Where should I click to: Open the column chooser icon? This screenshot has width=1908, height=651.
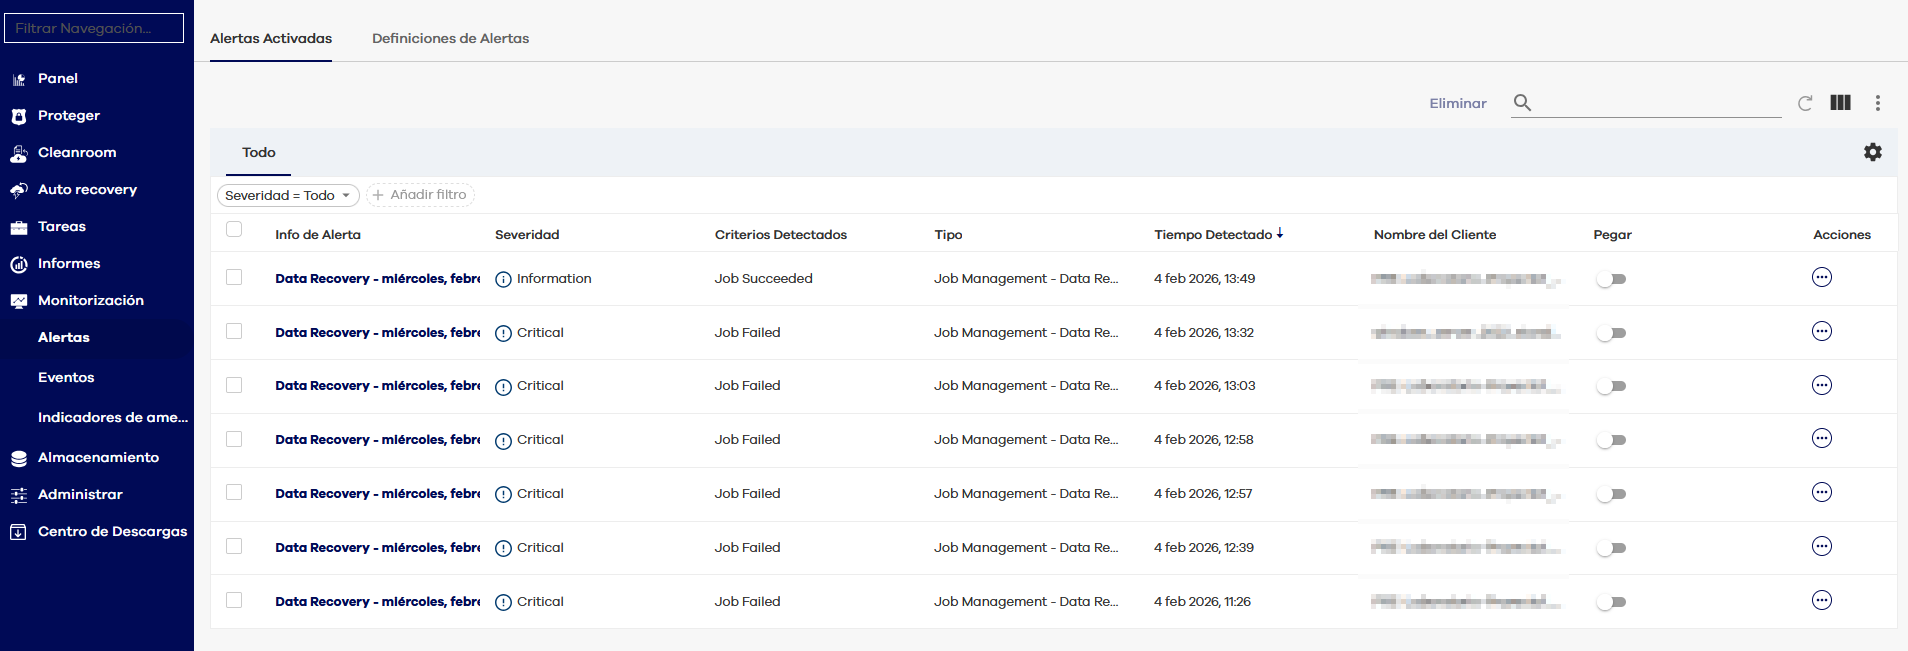(1840, 103)
